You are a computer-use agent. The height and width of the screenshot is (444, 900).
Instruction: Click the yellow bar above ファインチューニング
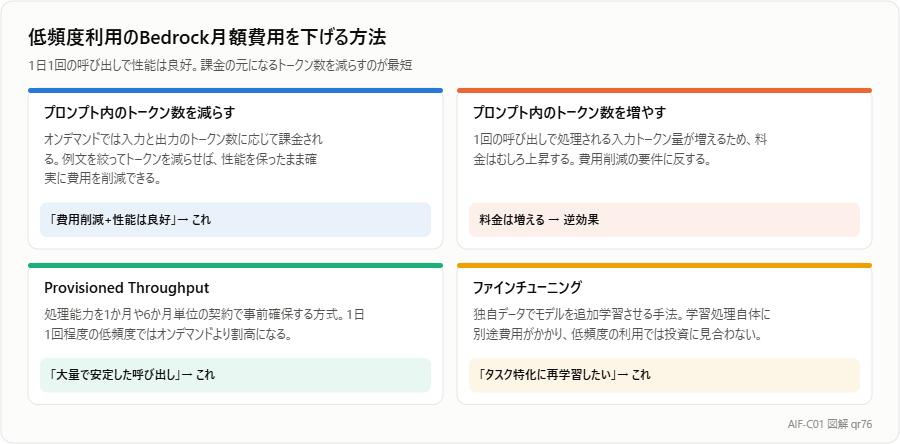(x=664, y=266)
